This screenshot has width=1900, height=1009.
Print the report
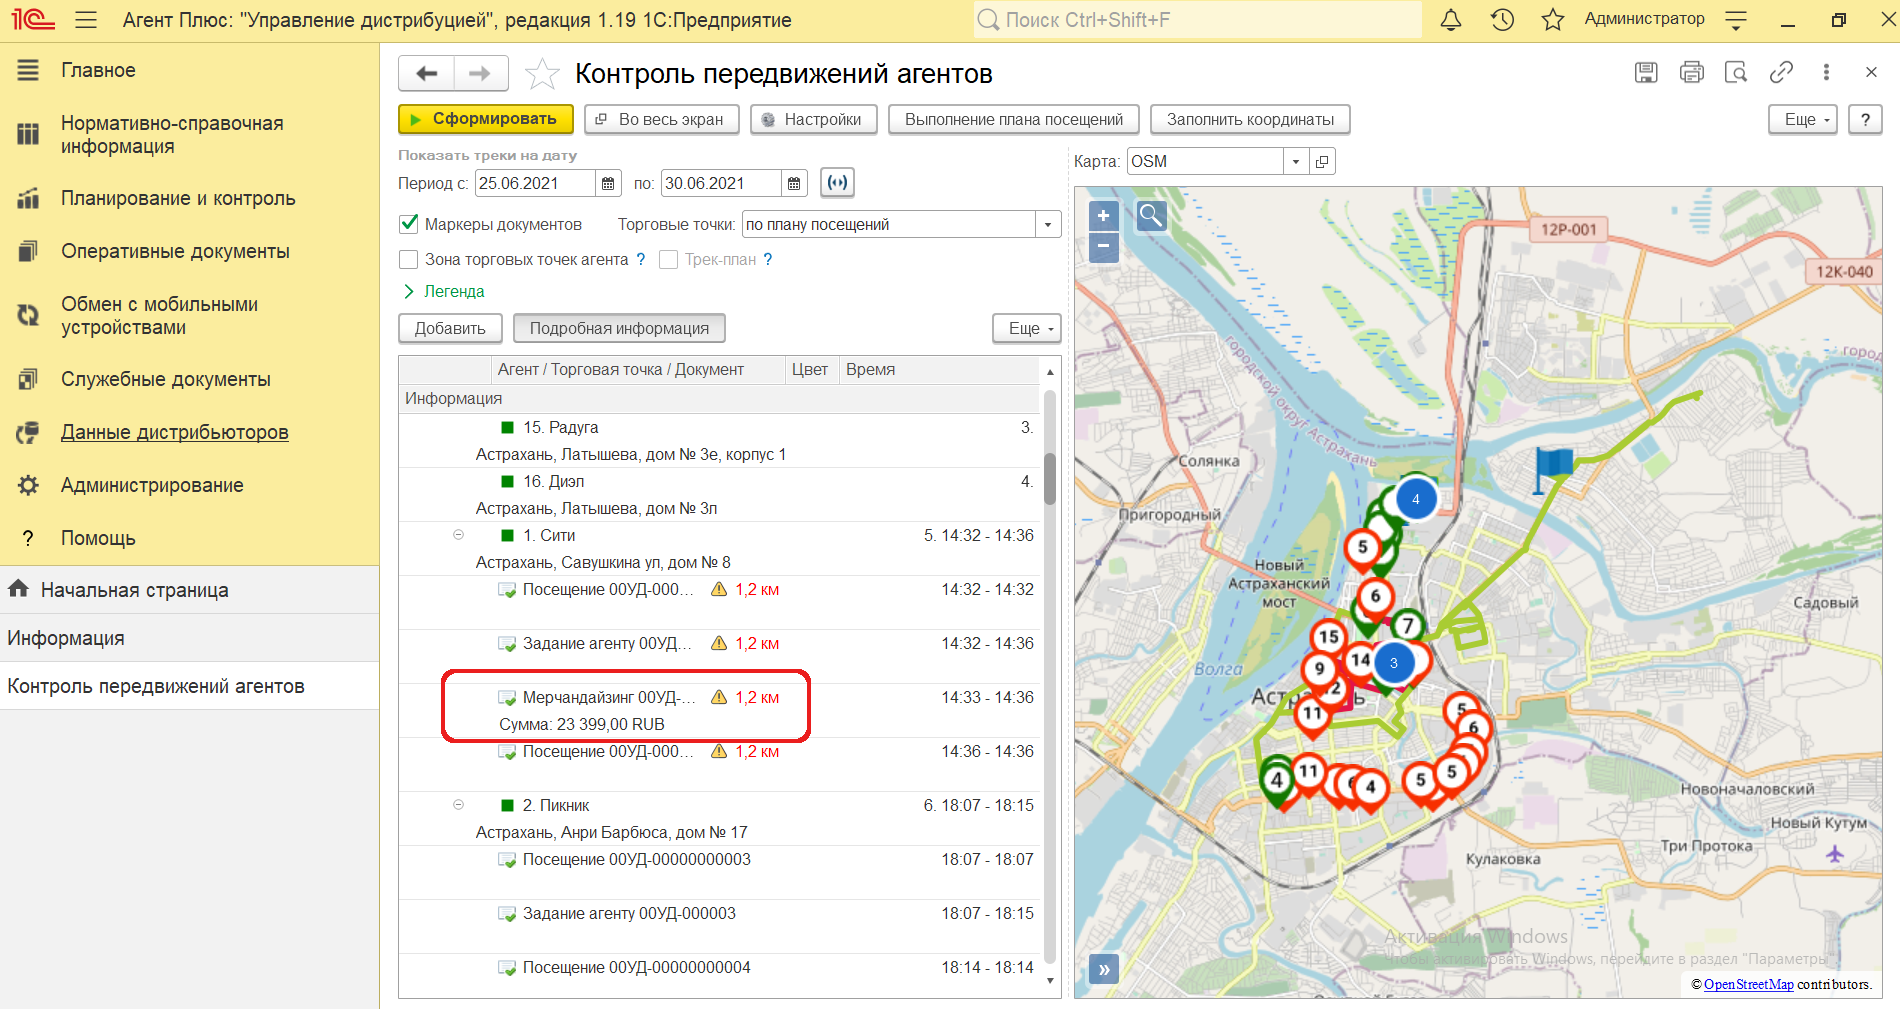tap(1691, 72)
